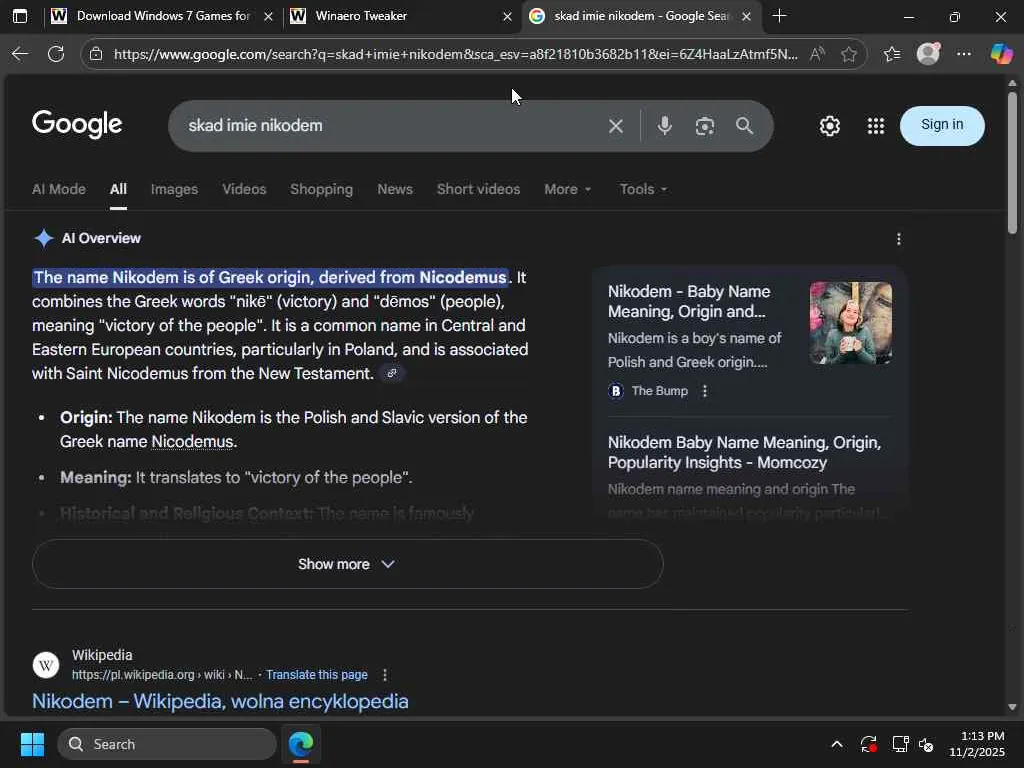Open a new browser tab with plus
The width and height of the screenshot is (1024, 768).
pos(779,16)
